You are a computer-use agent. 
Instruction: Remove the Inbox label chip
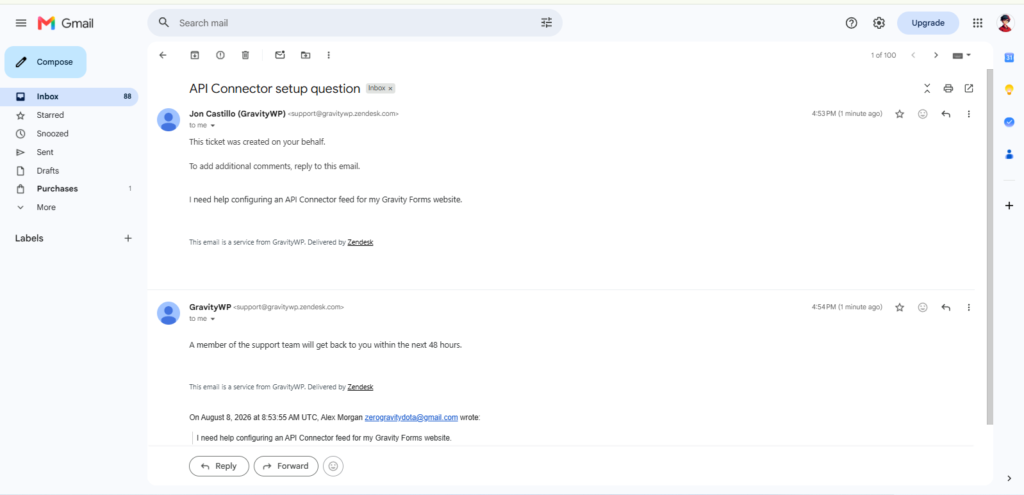pyautogui.click(x=391, y=88)
